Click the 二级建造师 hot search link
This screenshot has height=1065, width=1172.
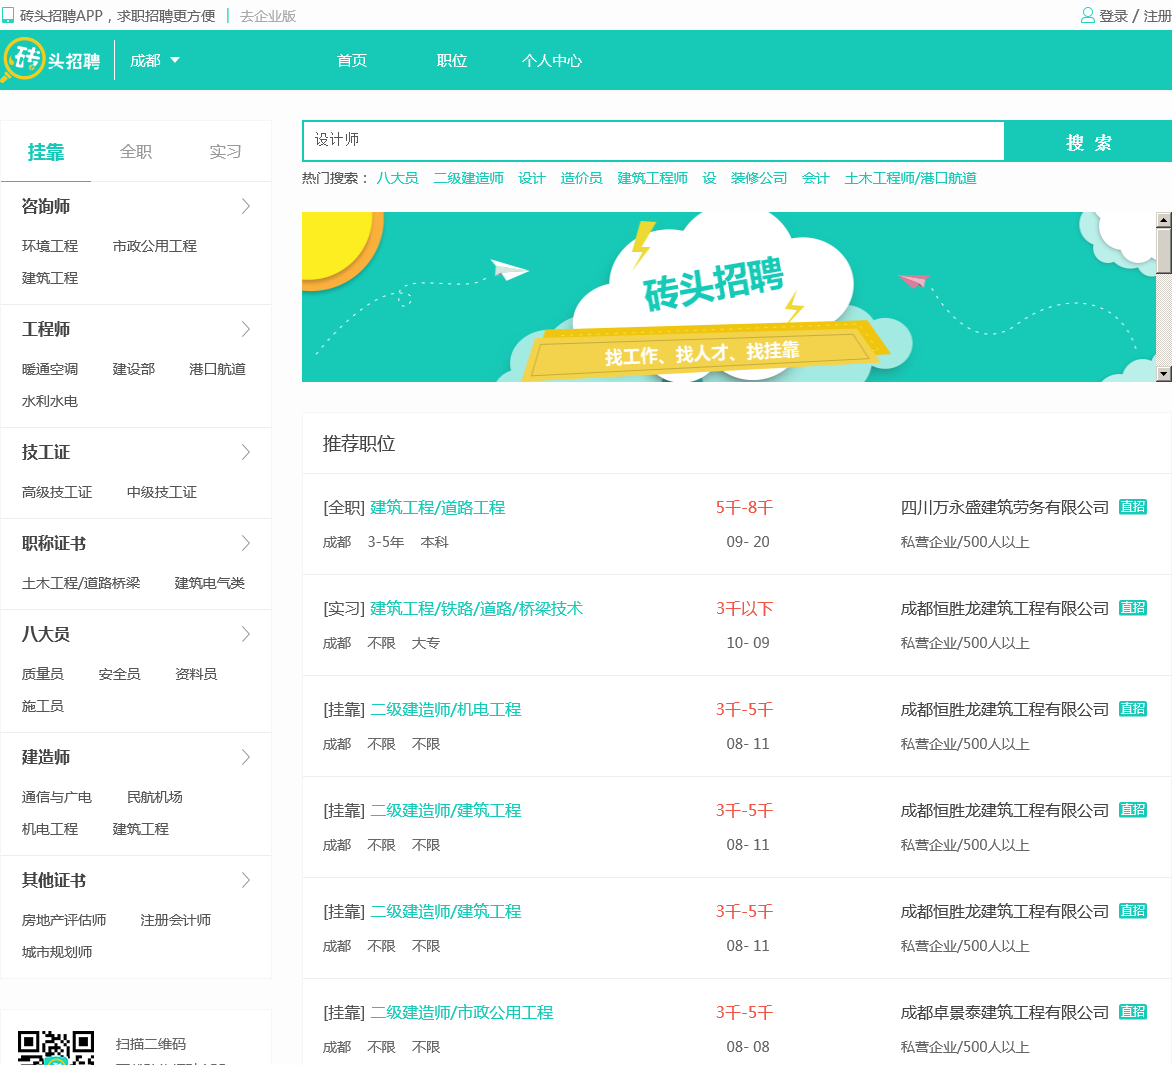(468, 178)
